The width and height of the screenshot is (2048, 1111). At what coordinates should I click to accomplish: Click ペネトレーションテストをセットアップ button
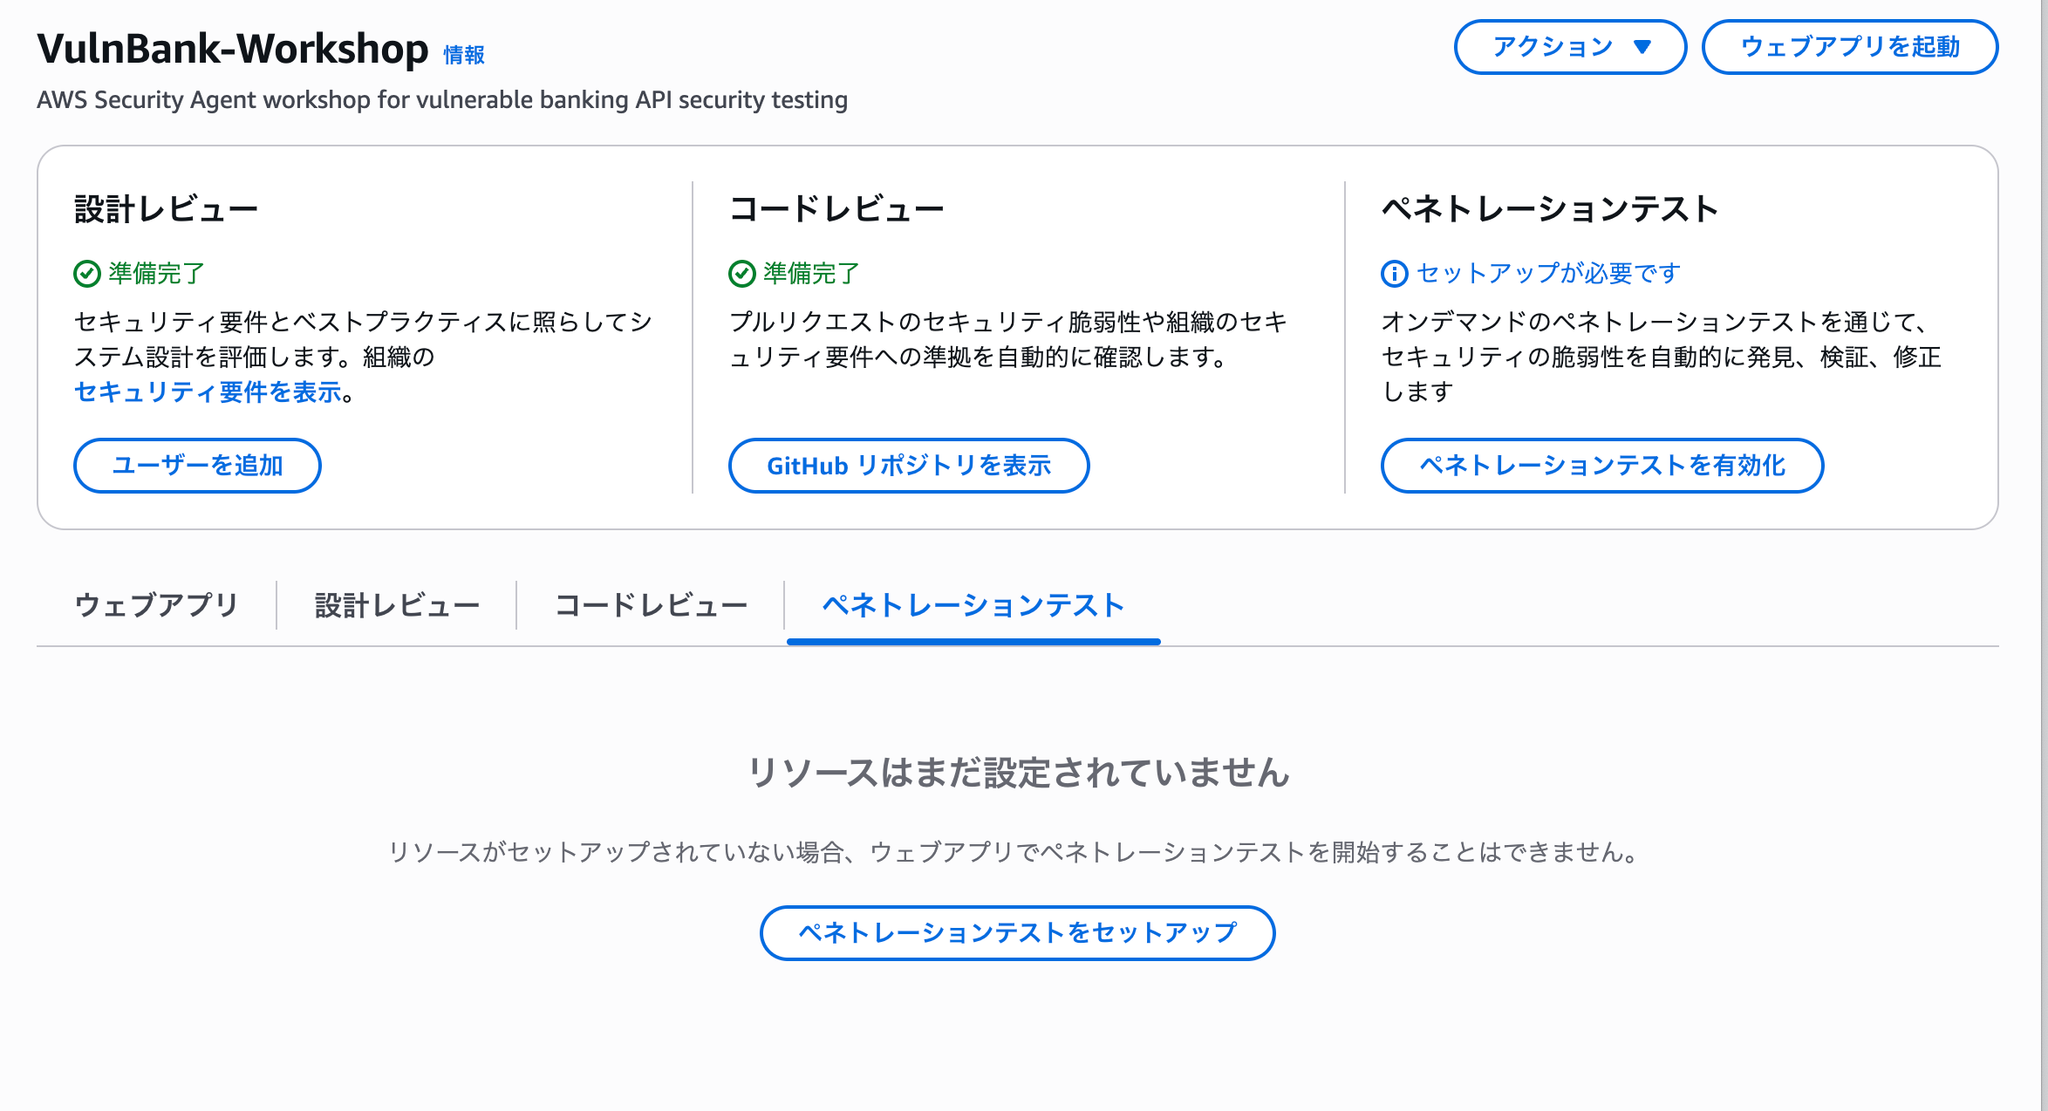(1017, 932)
